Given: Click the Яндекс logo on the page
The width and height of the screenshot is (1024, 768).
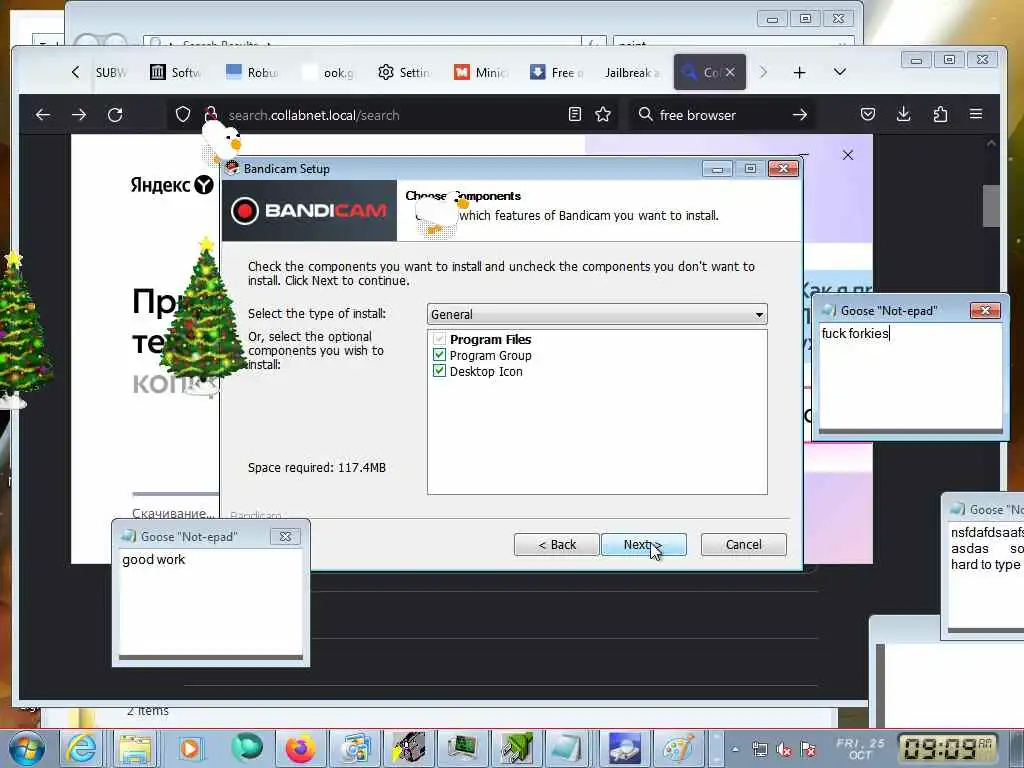Looking at the screenshot, I should pyautogui.click(x=172, y=185).
